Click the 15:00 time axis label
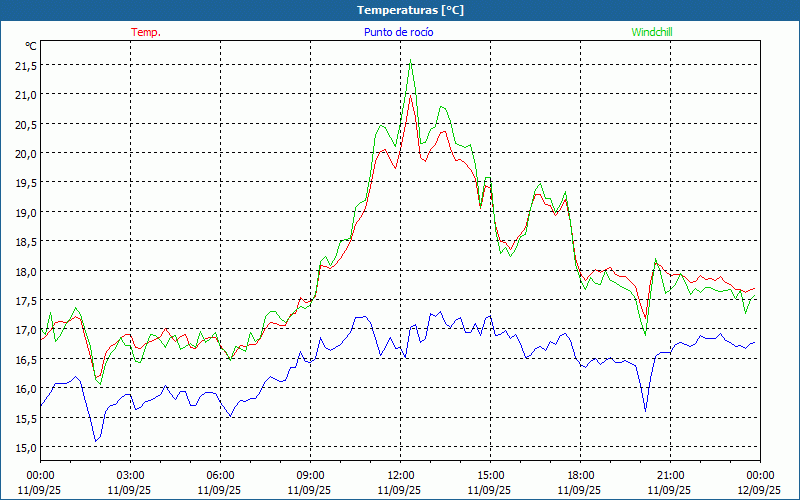This screenshot has height=500, width=800. pos(490,475)
